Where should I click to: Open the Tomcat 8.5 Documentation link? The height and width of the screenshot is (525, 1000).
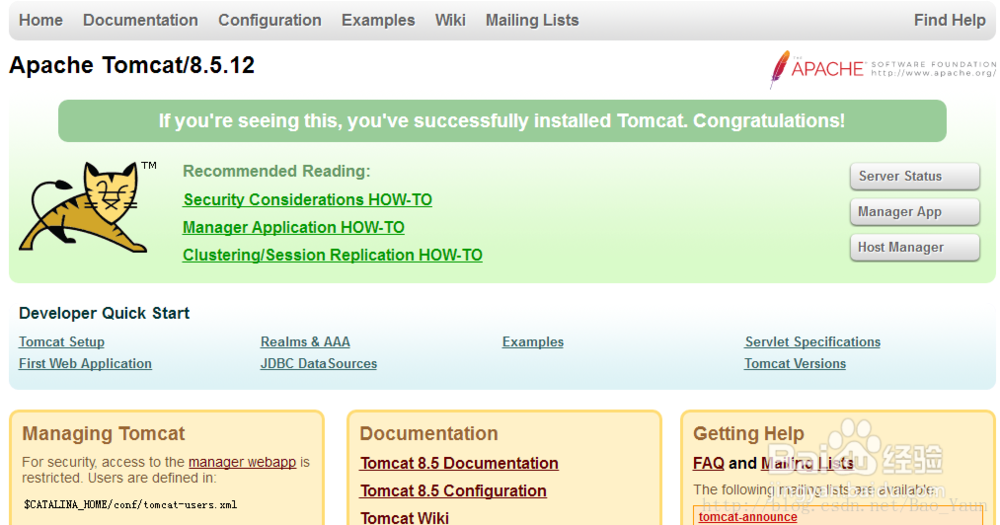click(x=459, y=464)
